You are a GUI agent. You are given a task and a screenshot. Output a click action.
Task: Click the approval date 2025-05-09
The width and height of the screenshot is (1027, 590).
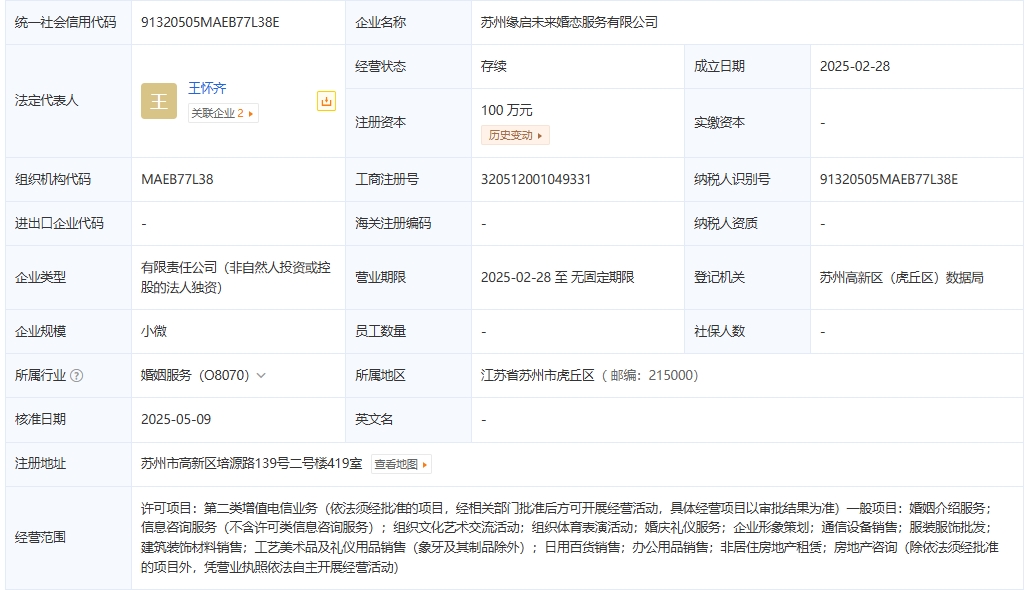(x=176, y=419)
